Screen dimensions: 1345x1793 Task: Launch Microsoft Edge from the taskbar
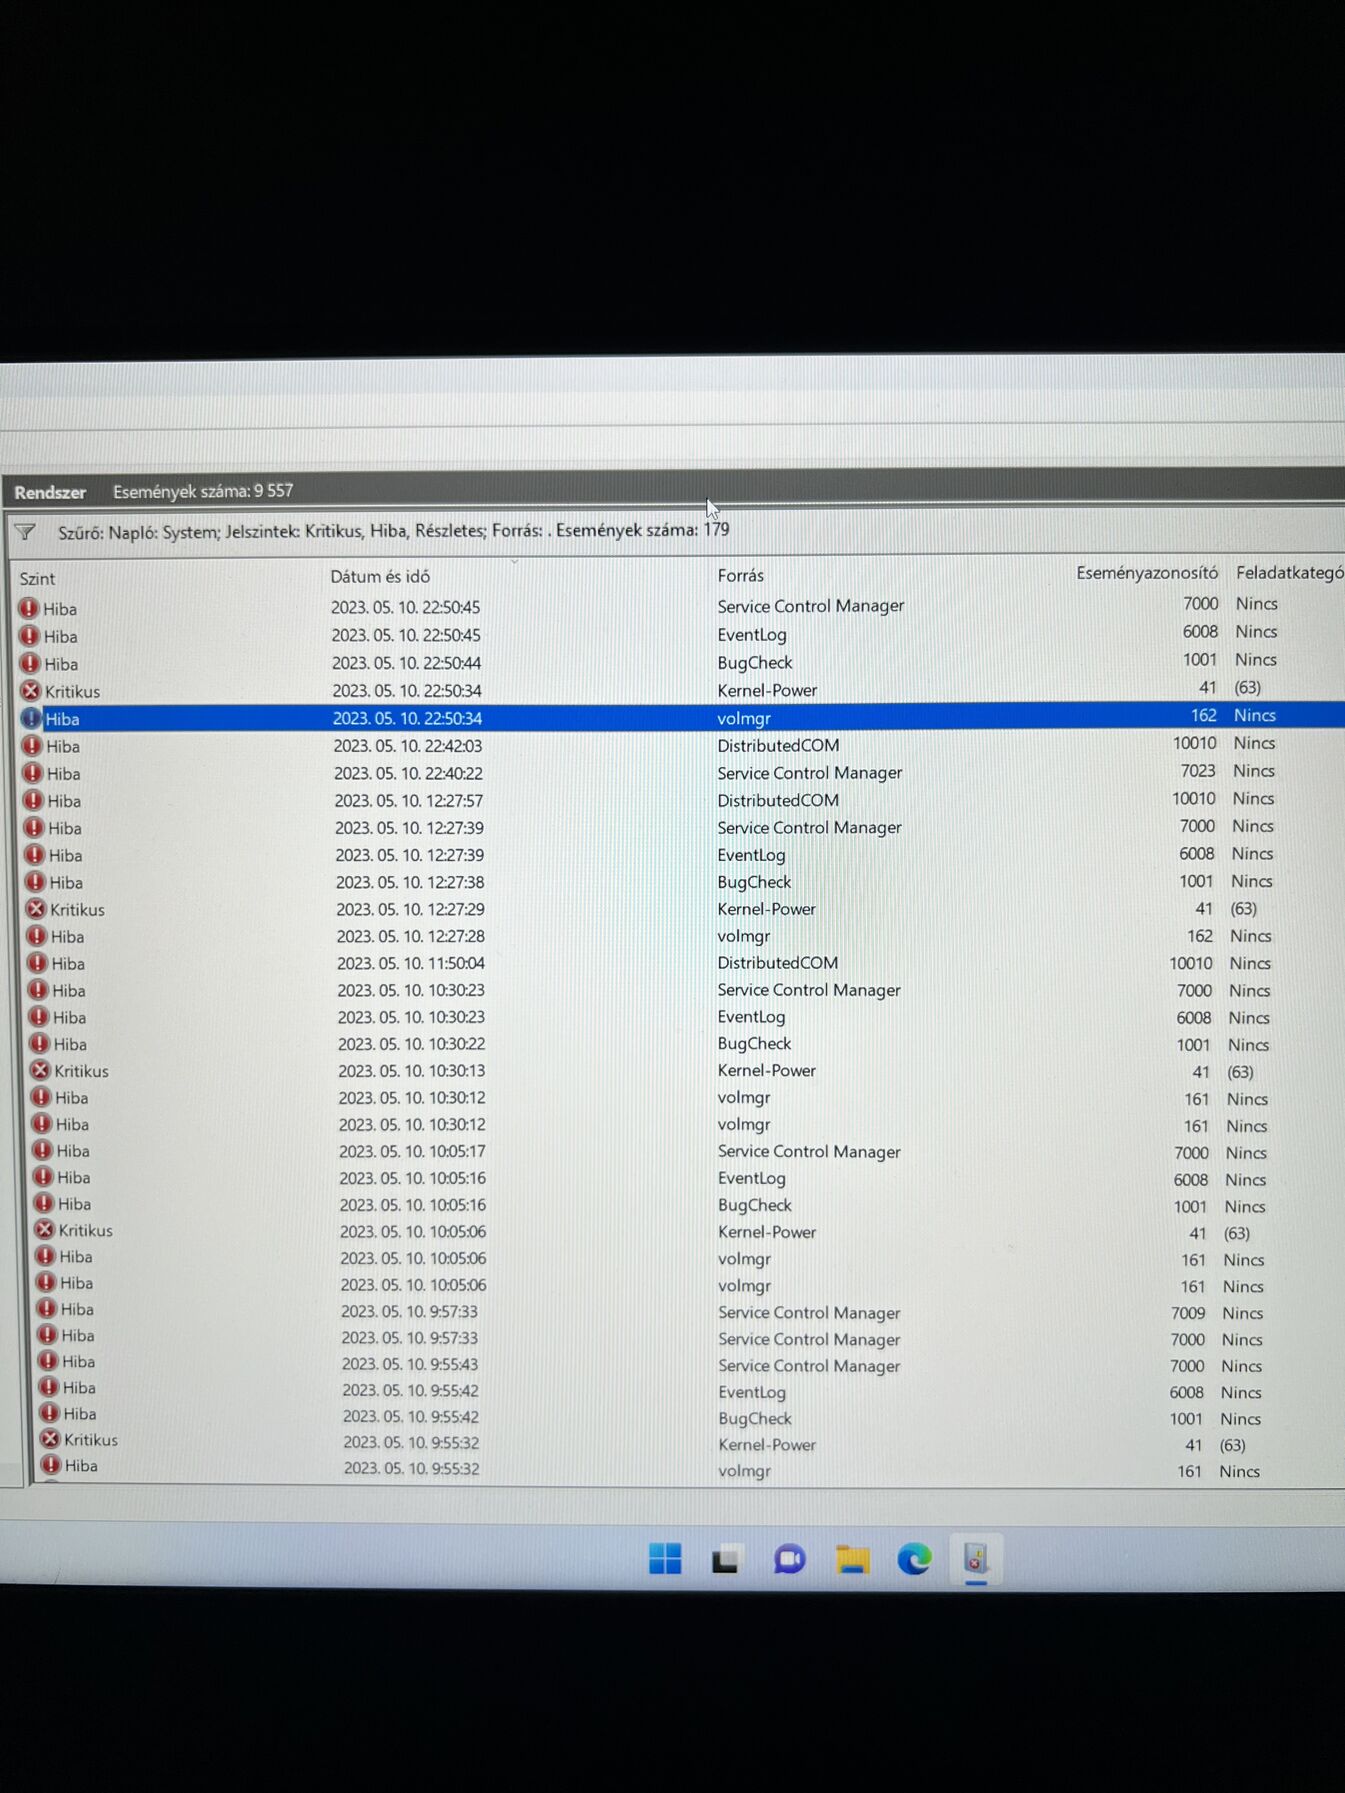(x=914, y=1559)
